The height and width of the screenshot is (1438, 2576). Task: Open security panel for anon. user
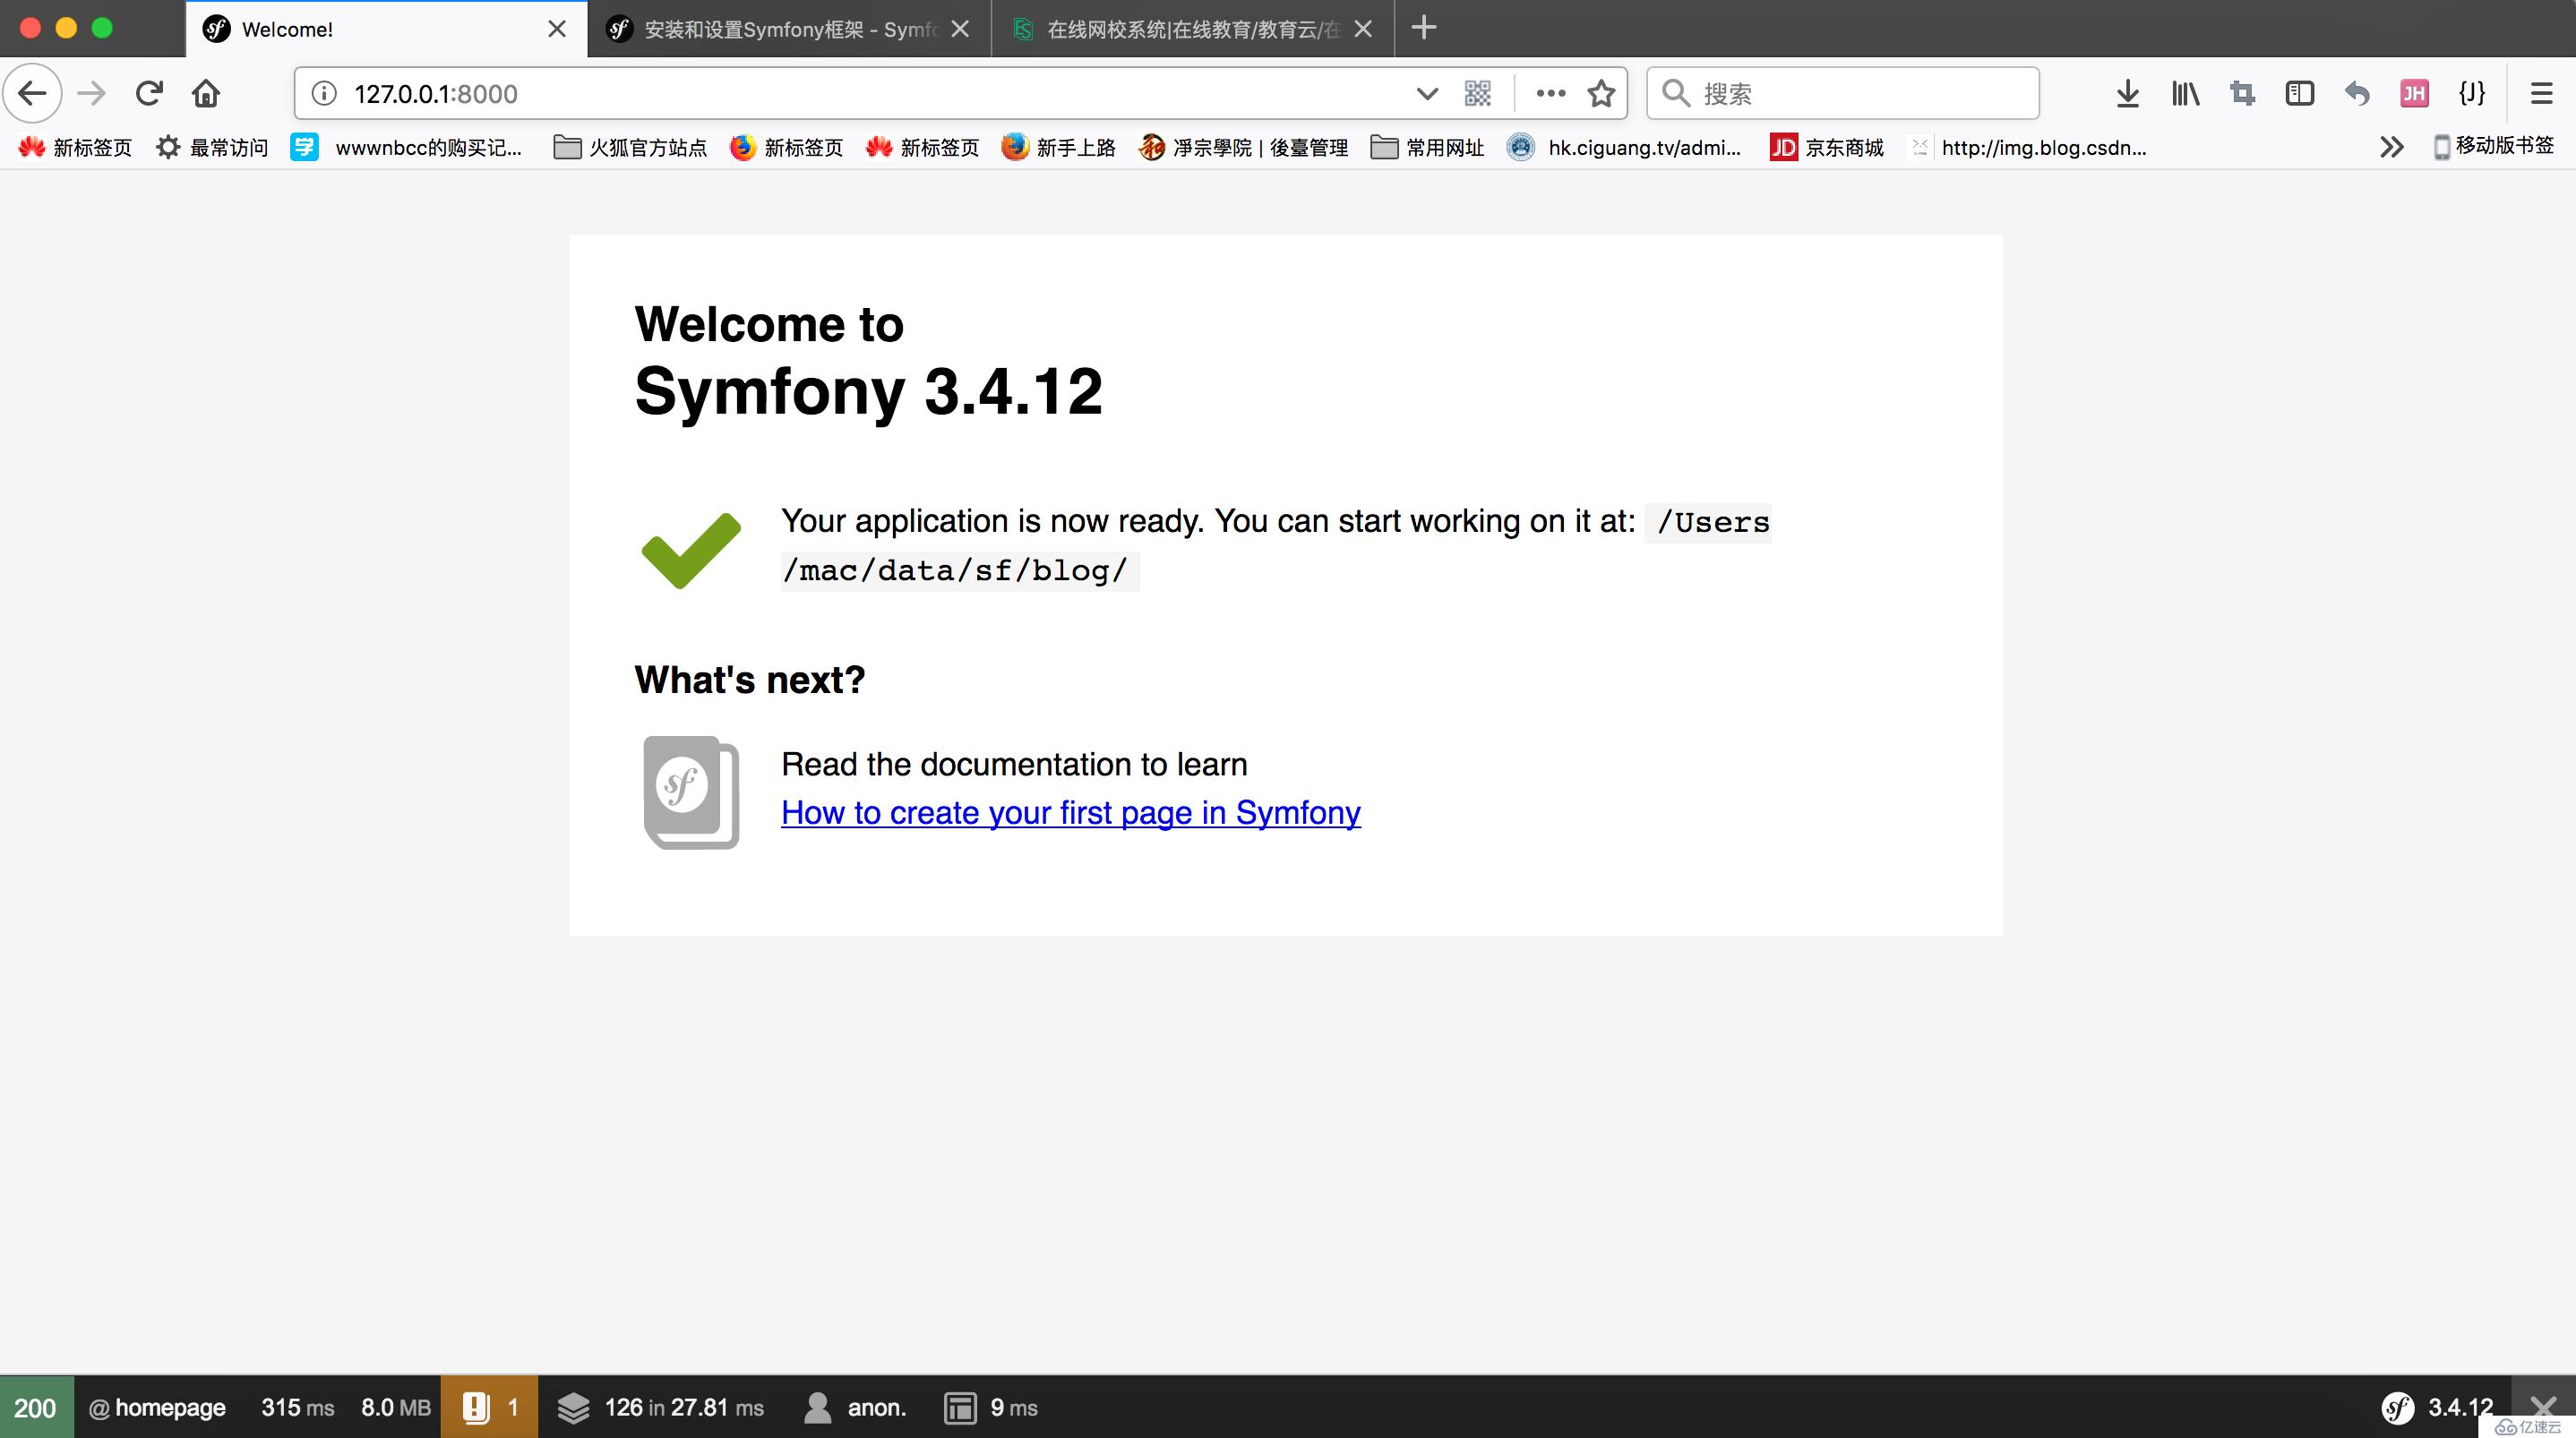pyautogui.click(x=855, y=1407)
